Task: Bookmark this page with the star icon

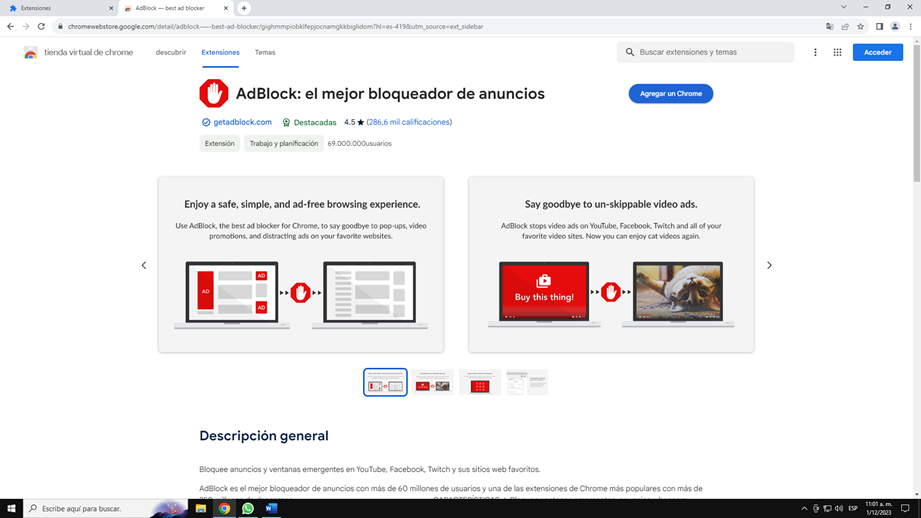Action: coord(861,26)
